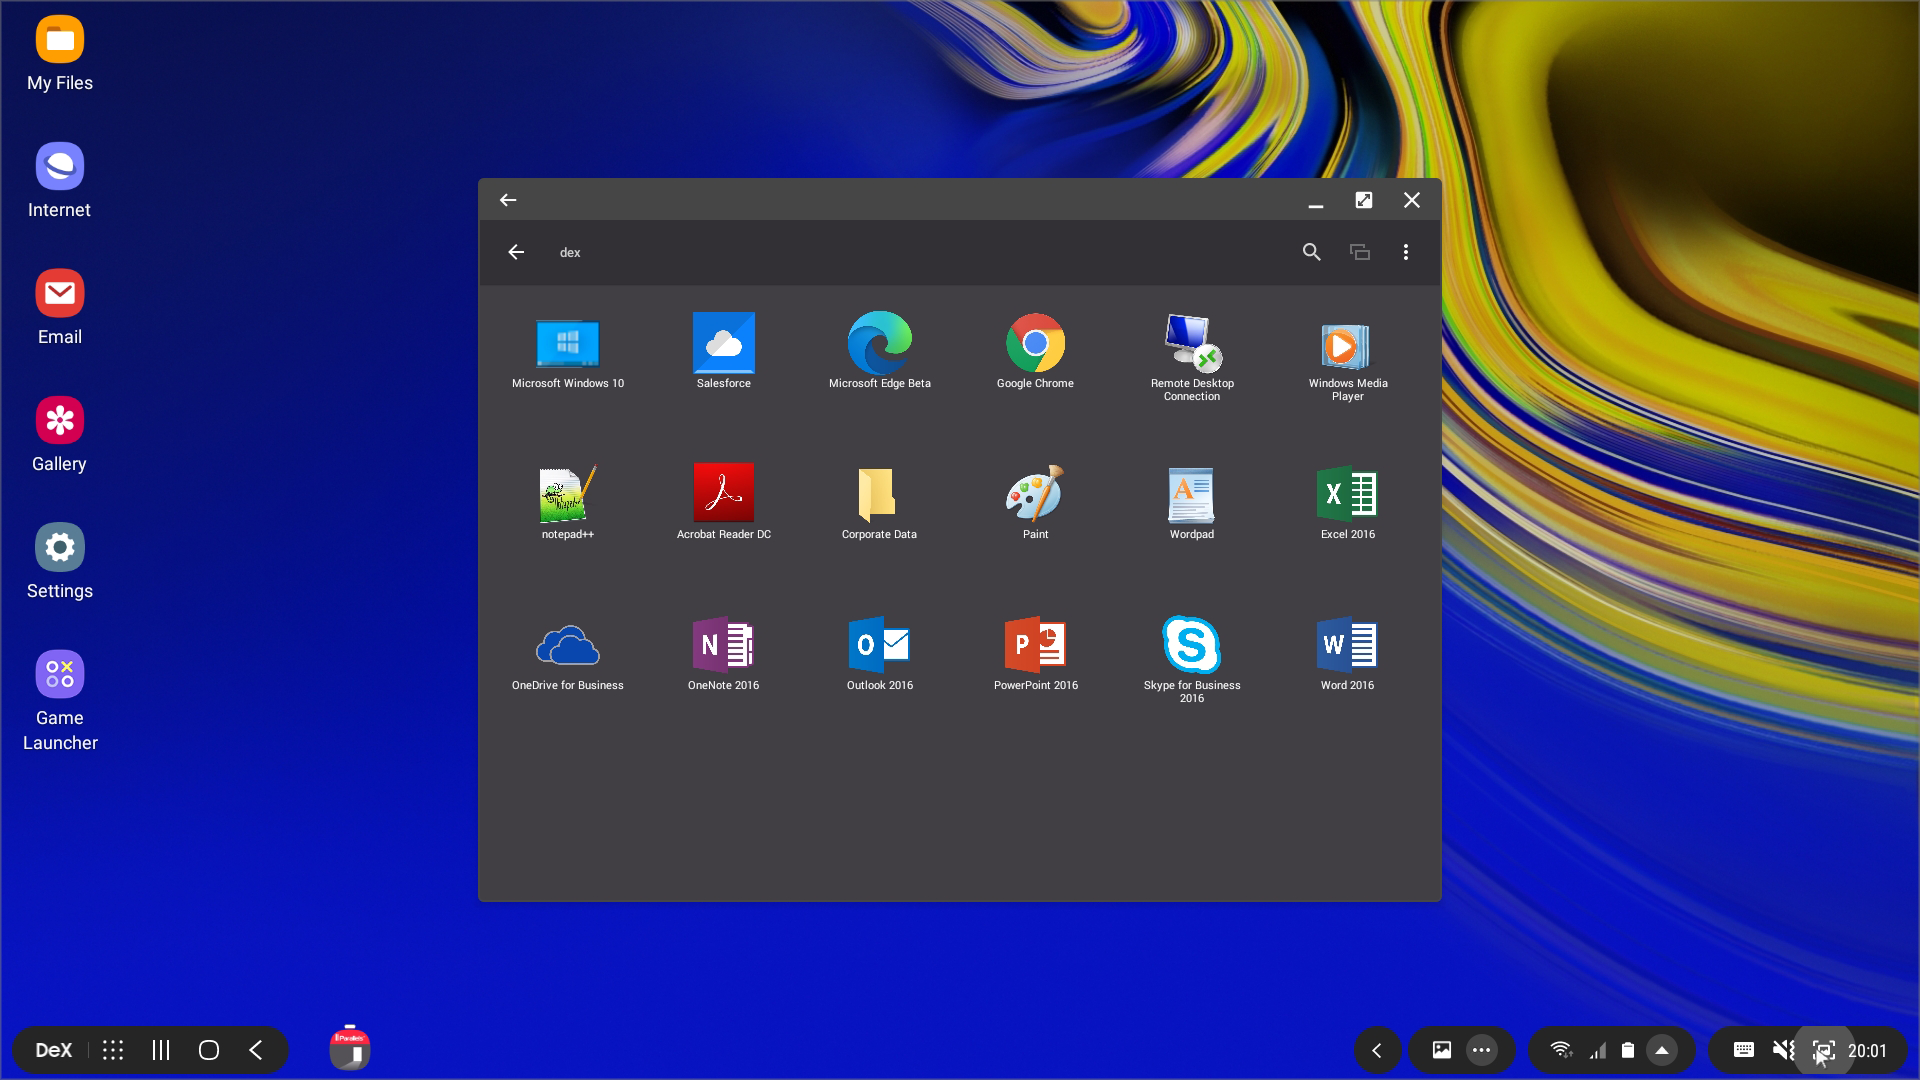Open the three-dot overflow menu
This screenshot has width=1920, height=1080.
click(x=1405, y=252)
